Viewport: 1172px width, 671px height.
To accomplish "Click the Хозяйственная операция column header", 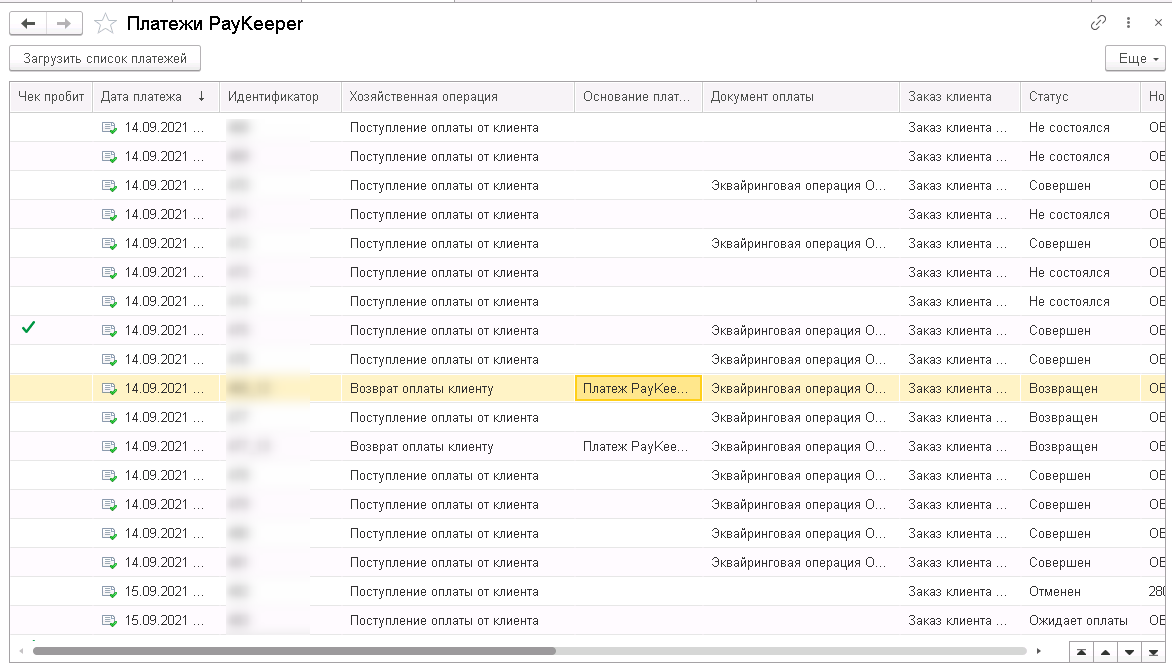I will 423,97.
